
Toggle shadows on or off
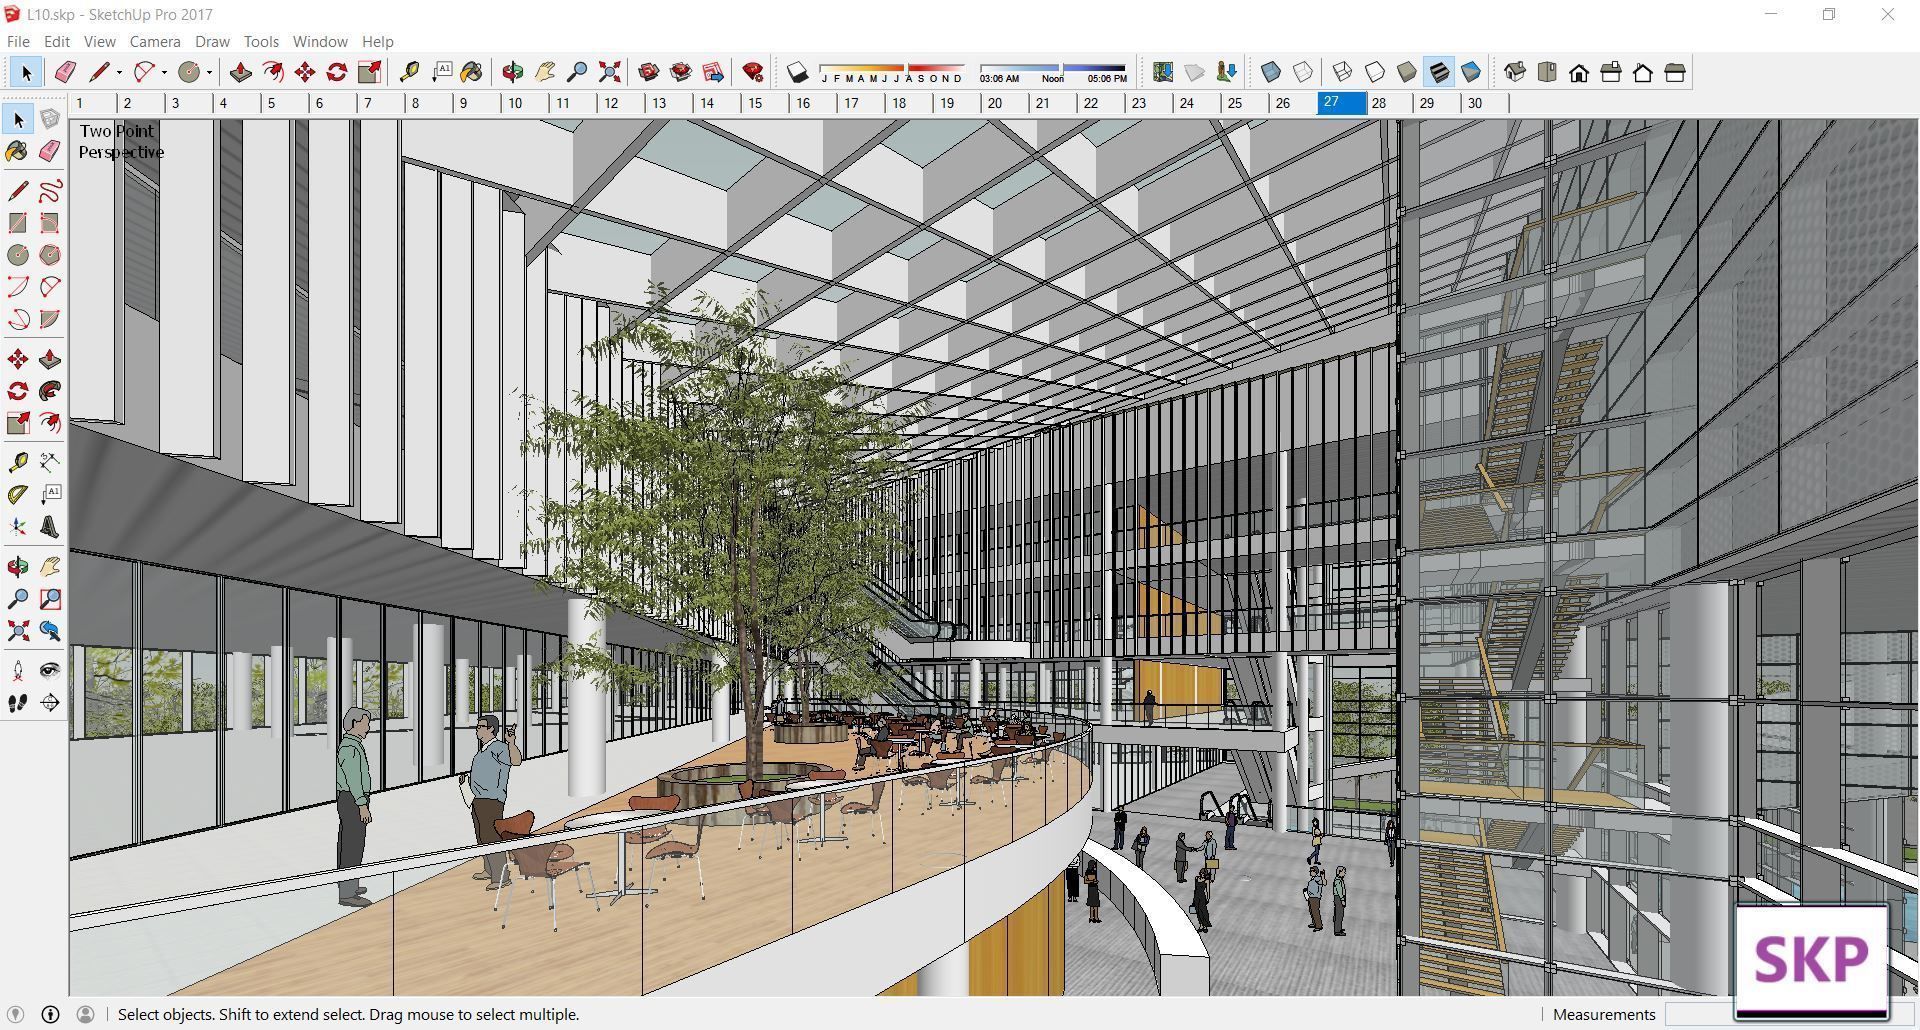coord(797,72)
